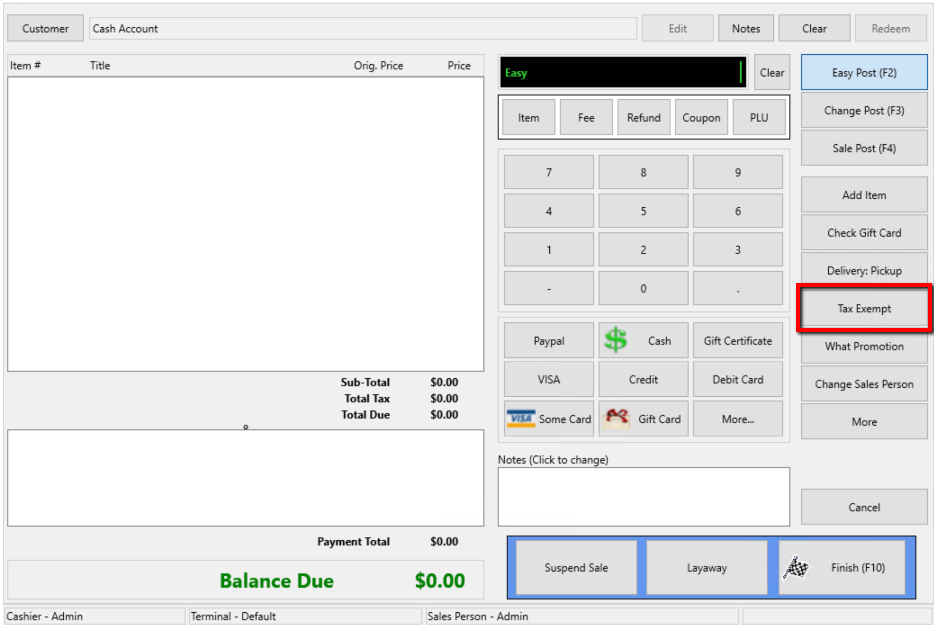Image resolution: width=939 pixels, height=630 pixels.
Task: Tap keypad number 1
Action: [x=549, y=250]
